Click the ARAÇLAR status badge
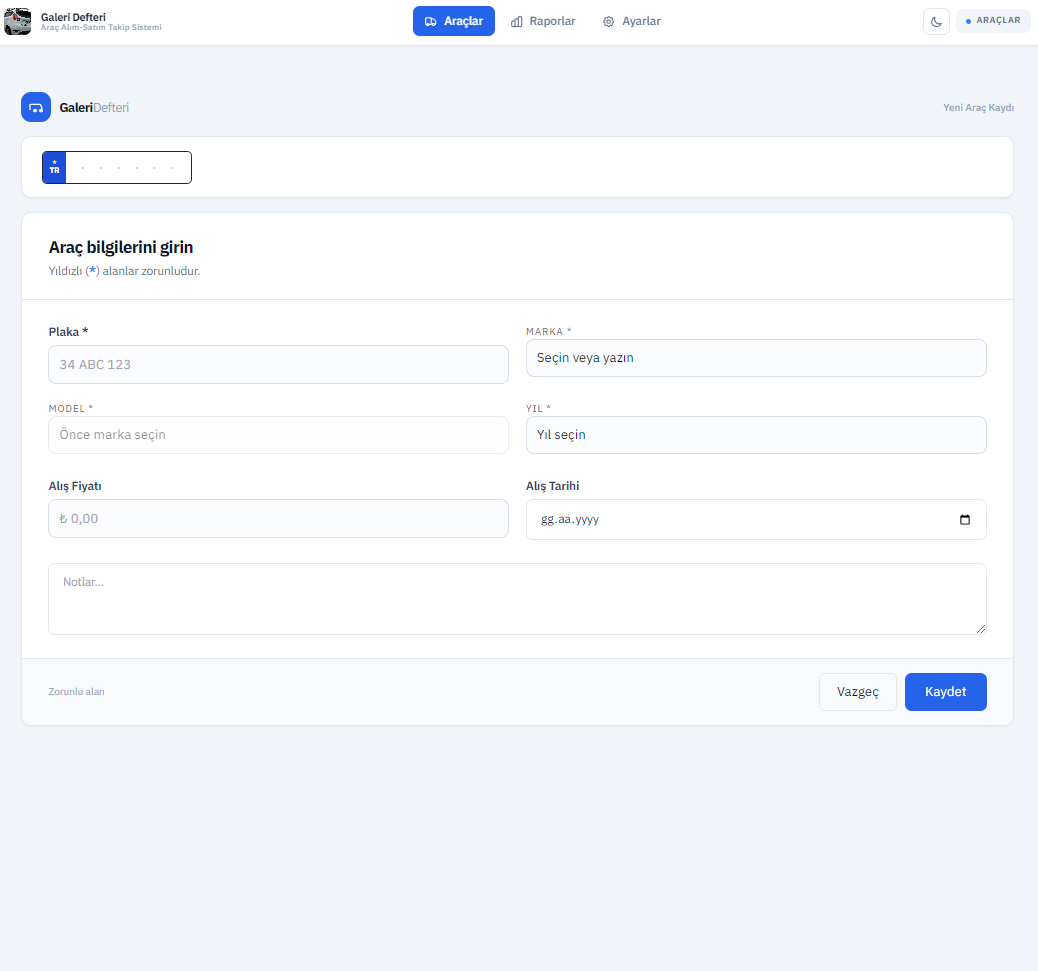Screen dimensions: 1038x971 click(993, 21)
